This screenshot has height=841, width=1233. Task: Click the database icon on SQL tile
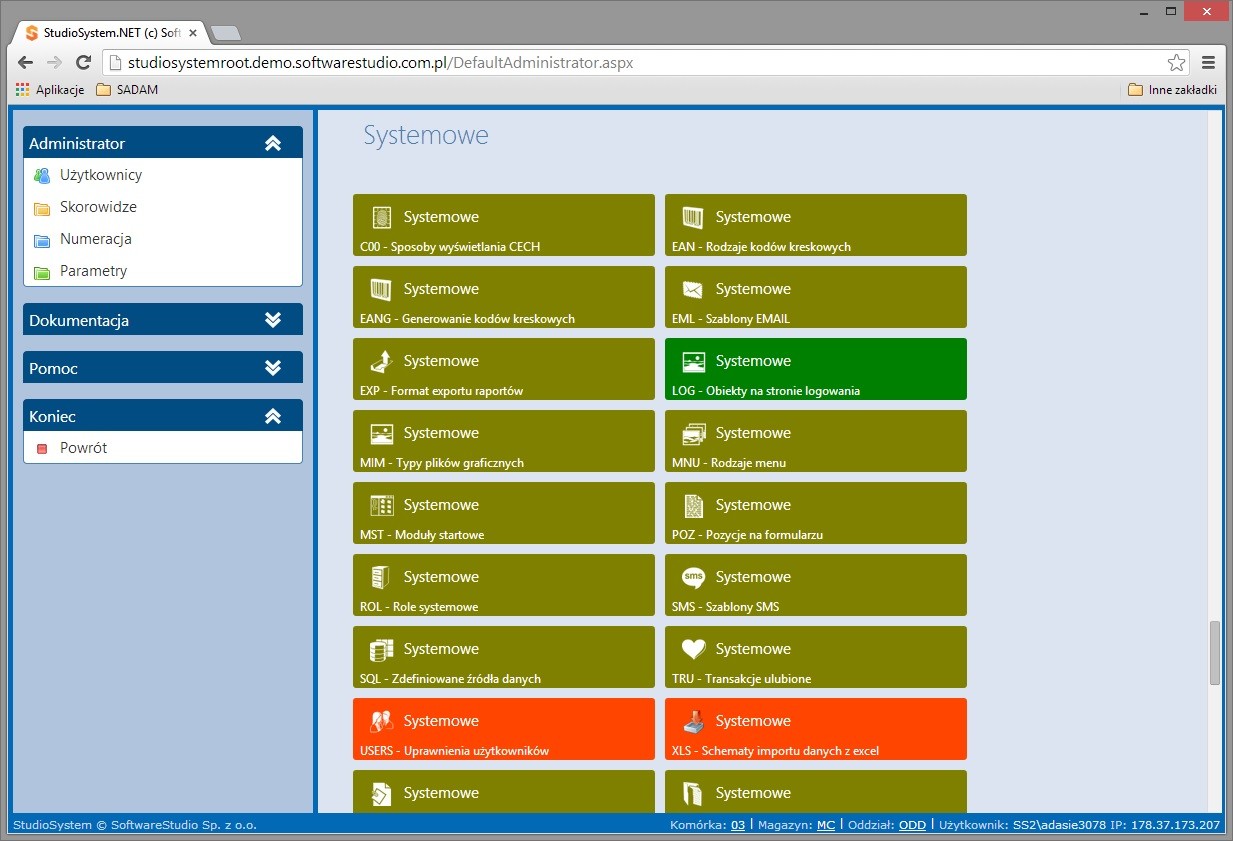(x=381, y=649)
